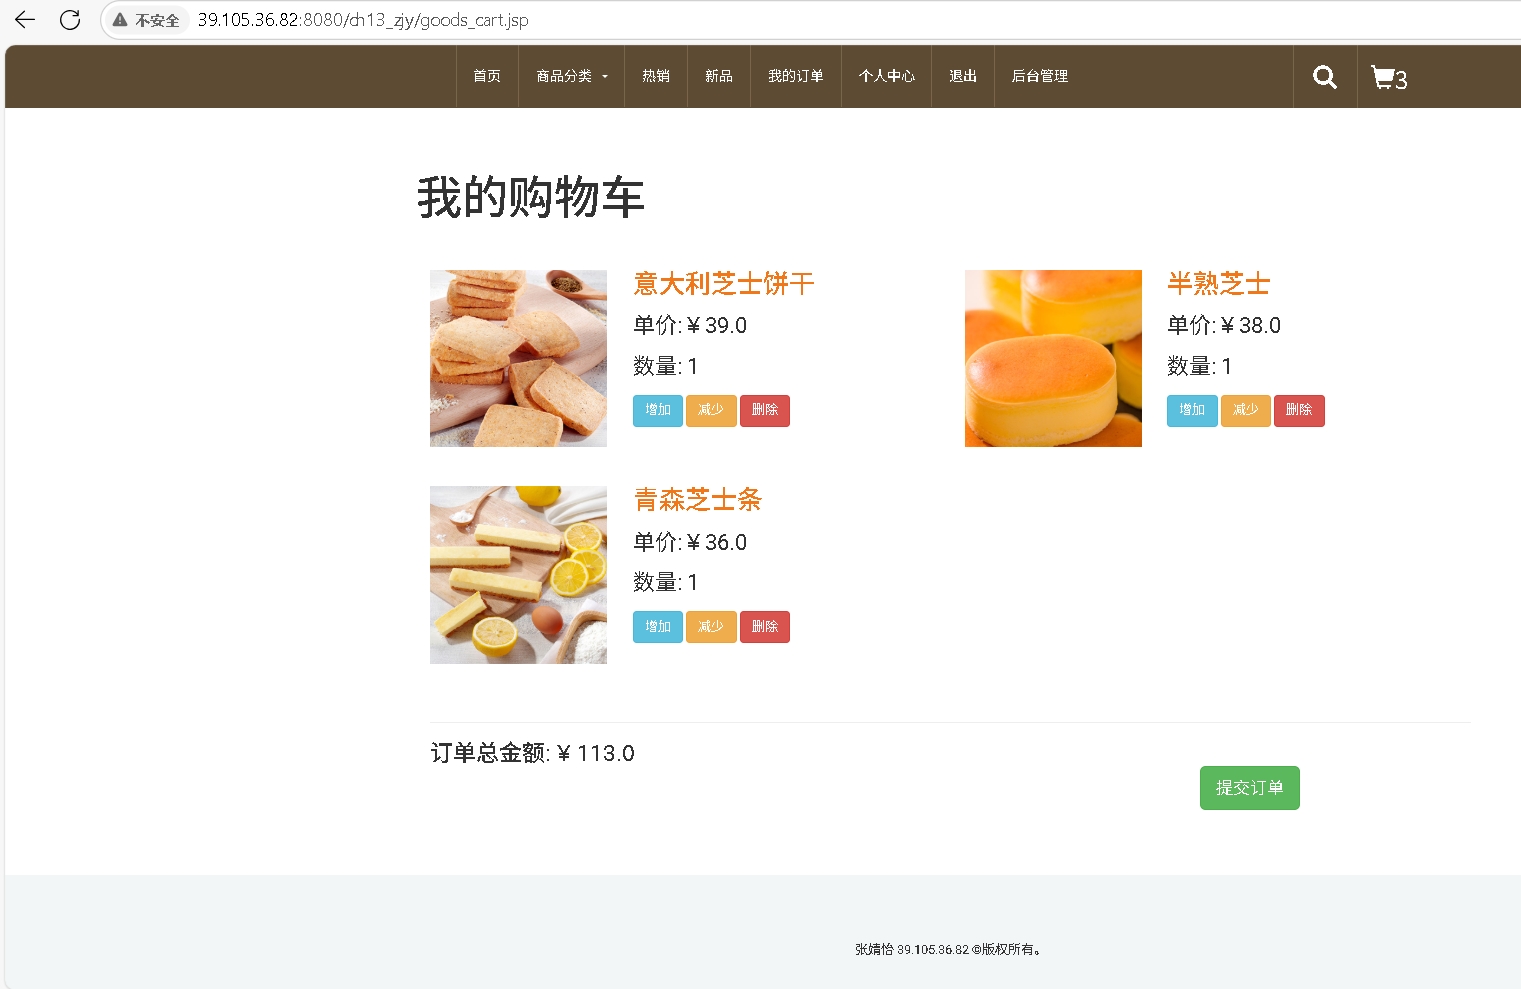Increase quantity of 意大利芝士饼干
The height and width of the screenshot is (989, 1521).
click(x=657, y=410)
